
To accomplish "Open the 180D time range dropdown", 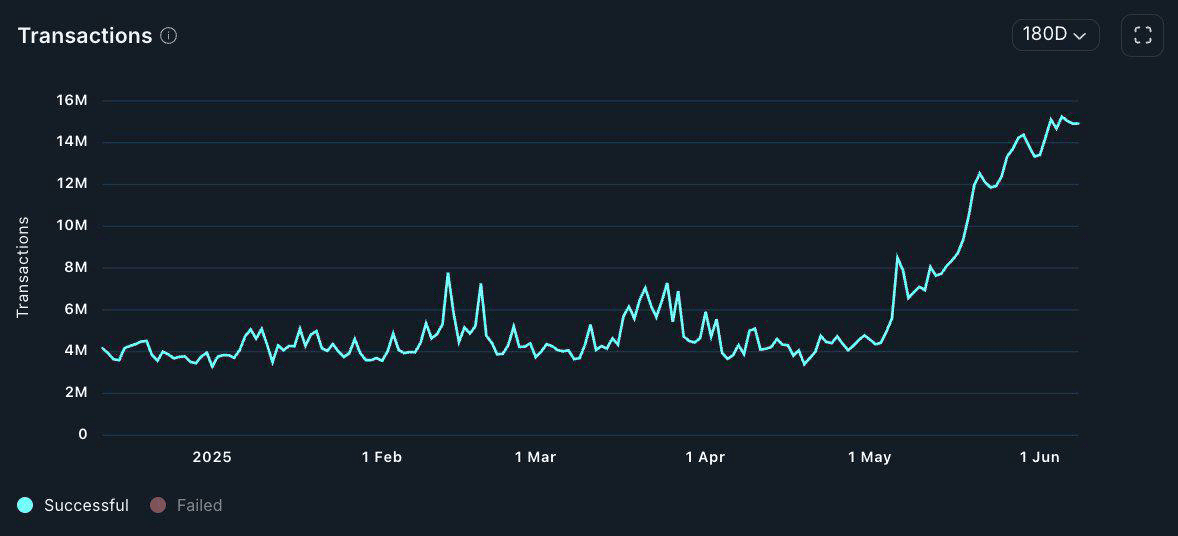I will (x=1056, y=35).
